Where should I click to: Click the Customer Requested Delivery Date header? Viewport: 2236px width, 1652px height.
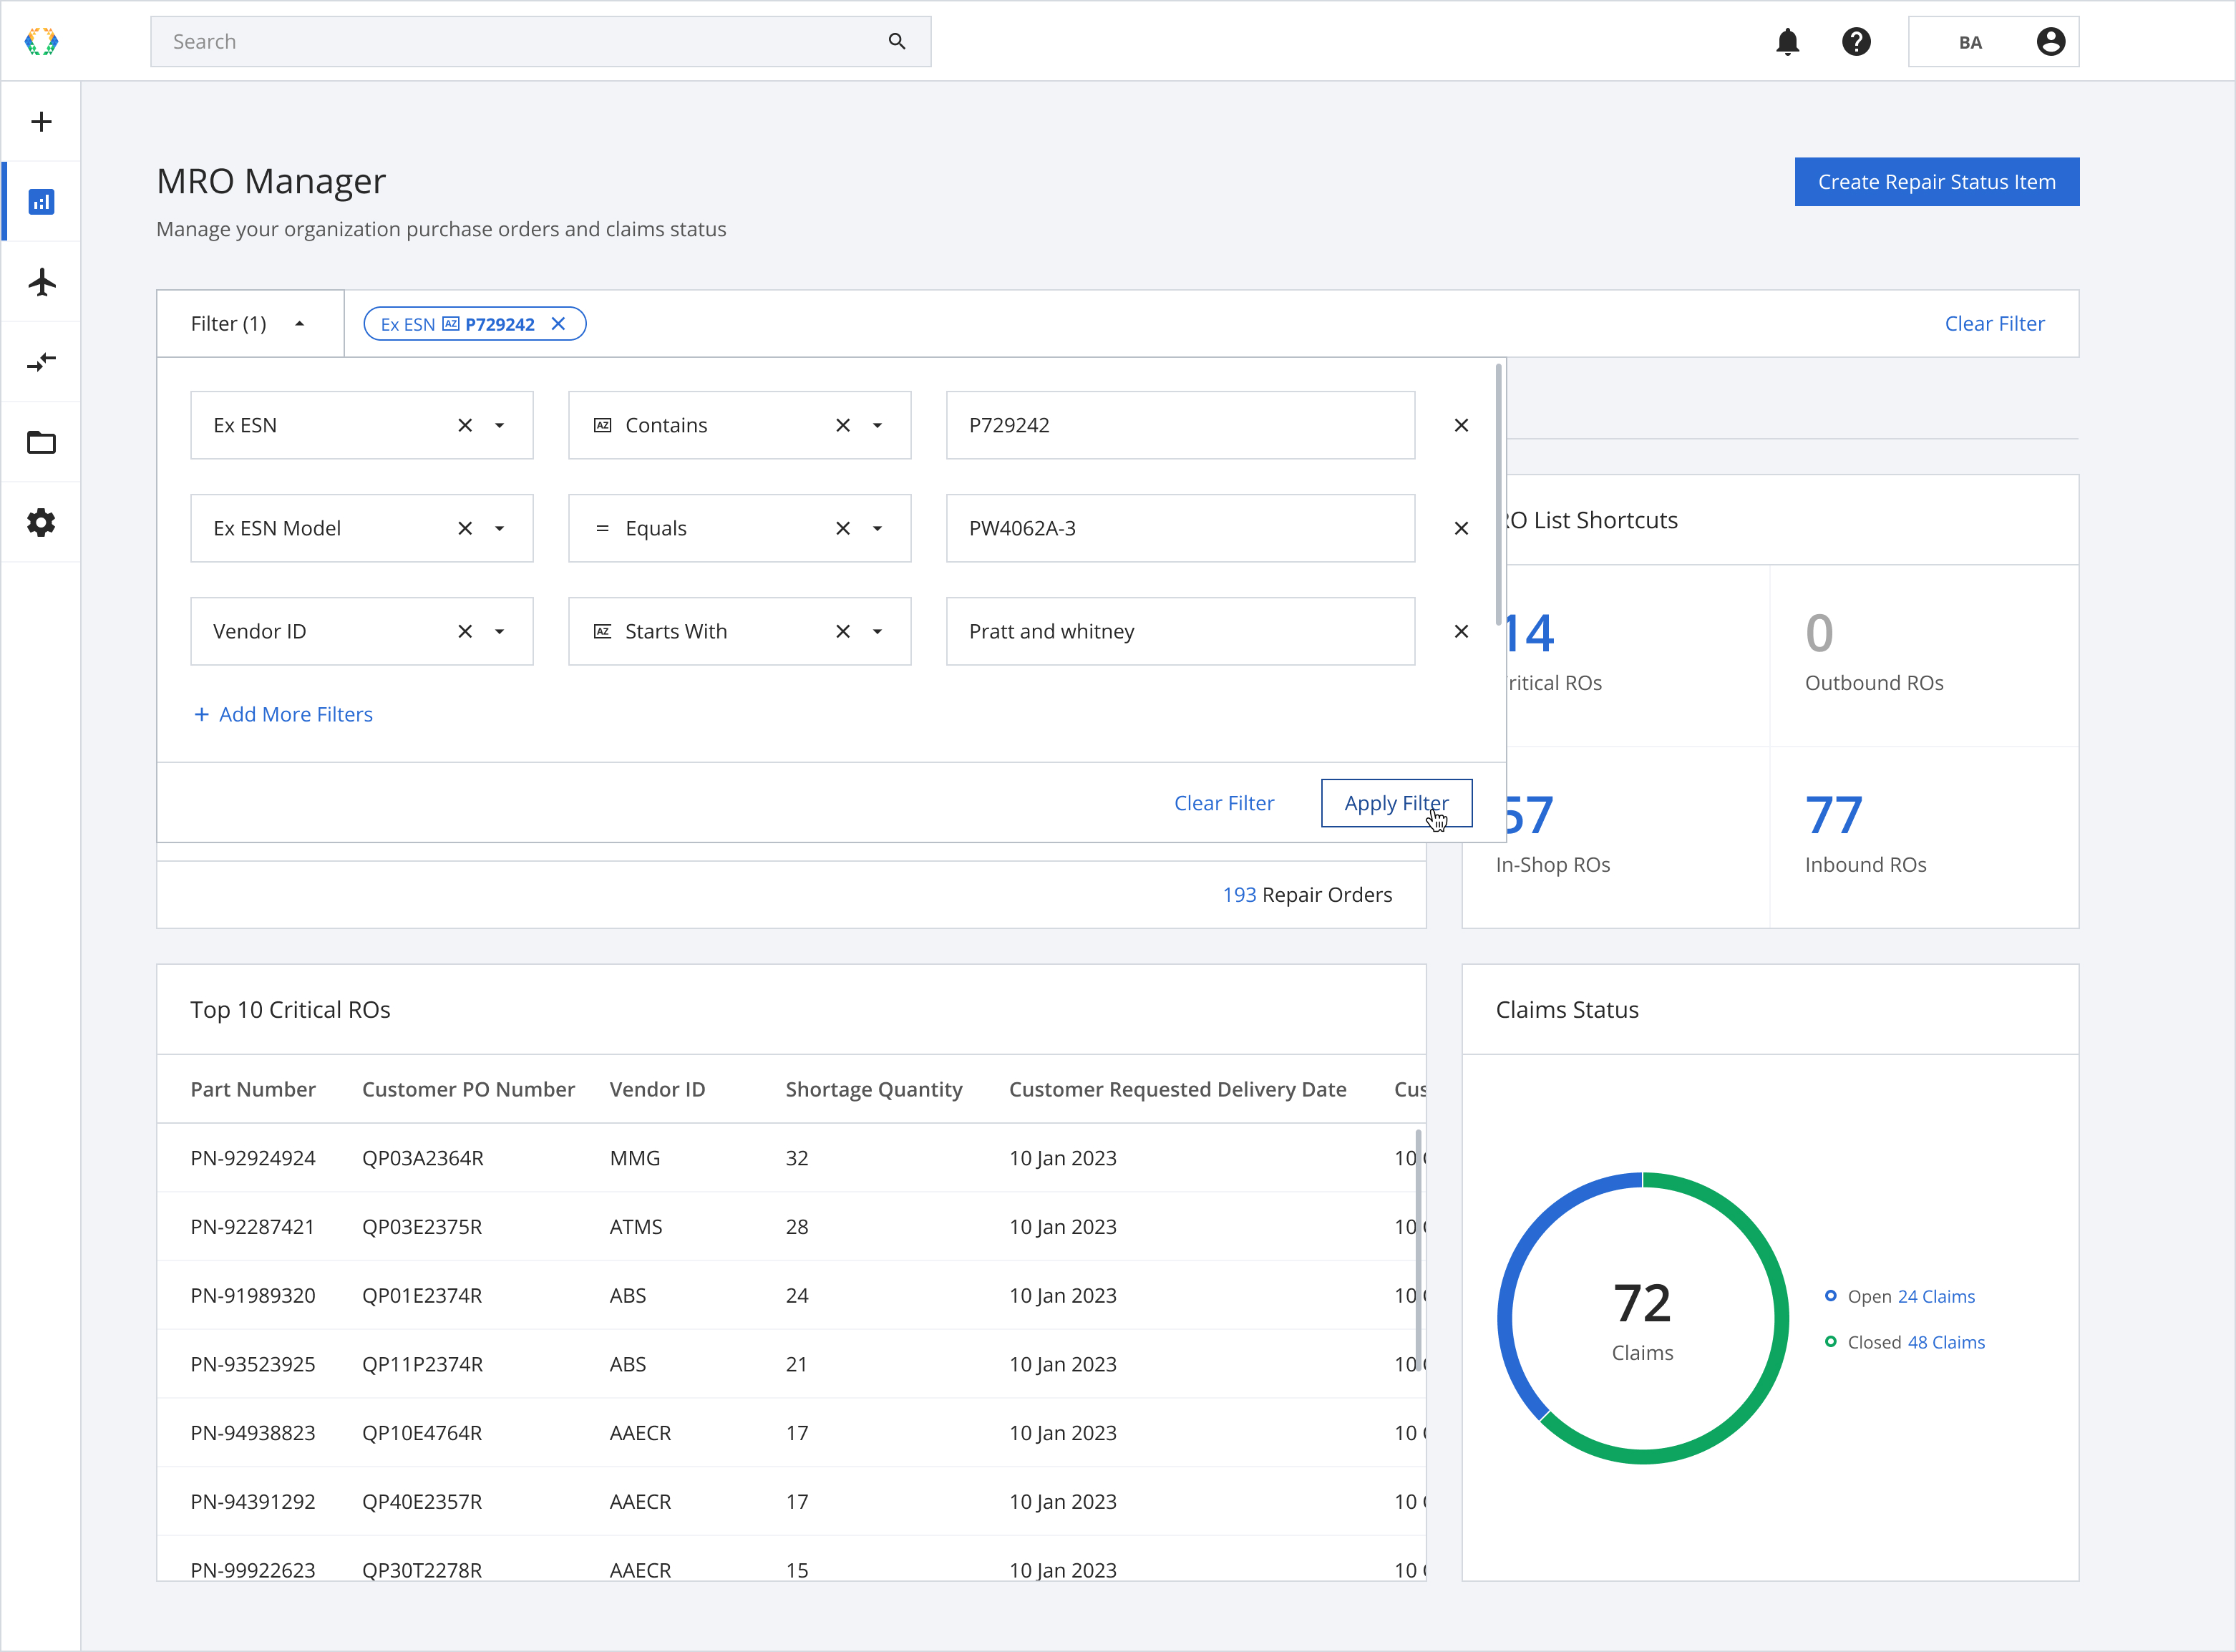1177,1089
